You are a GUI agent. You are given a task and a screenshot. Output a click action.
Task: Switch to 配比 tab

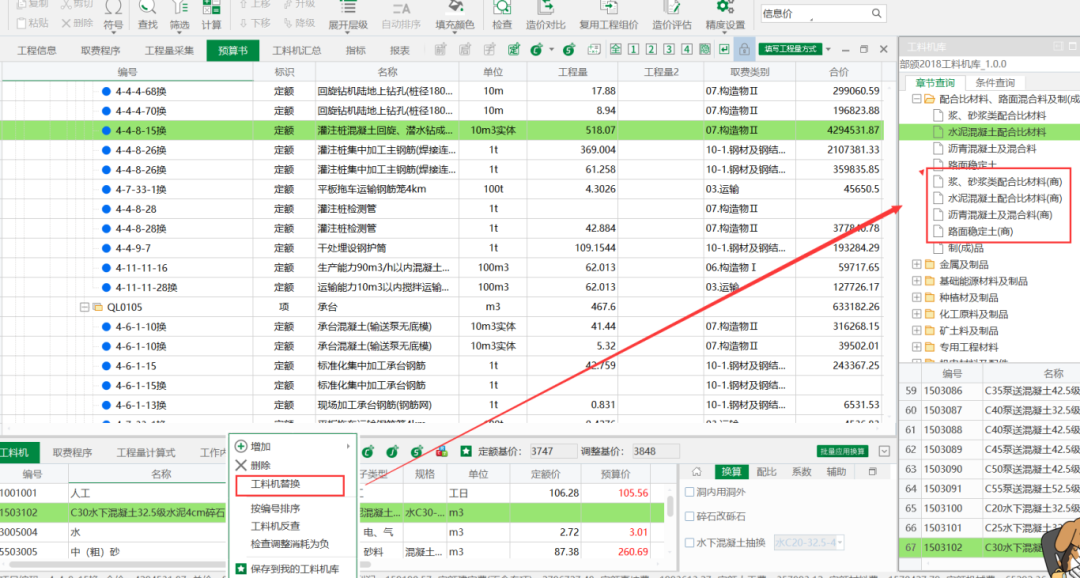tap(767, 472)
